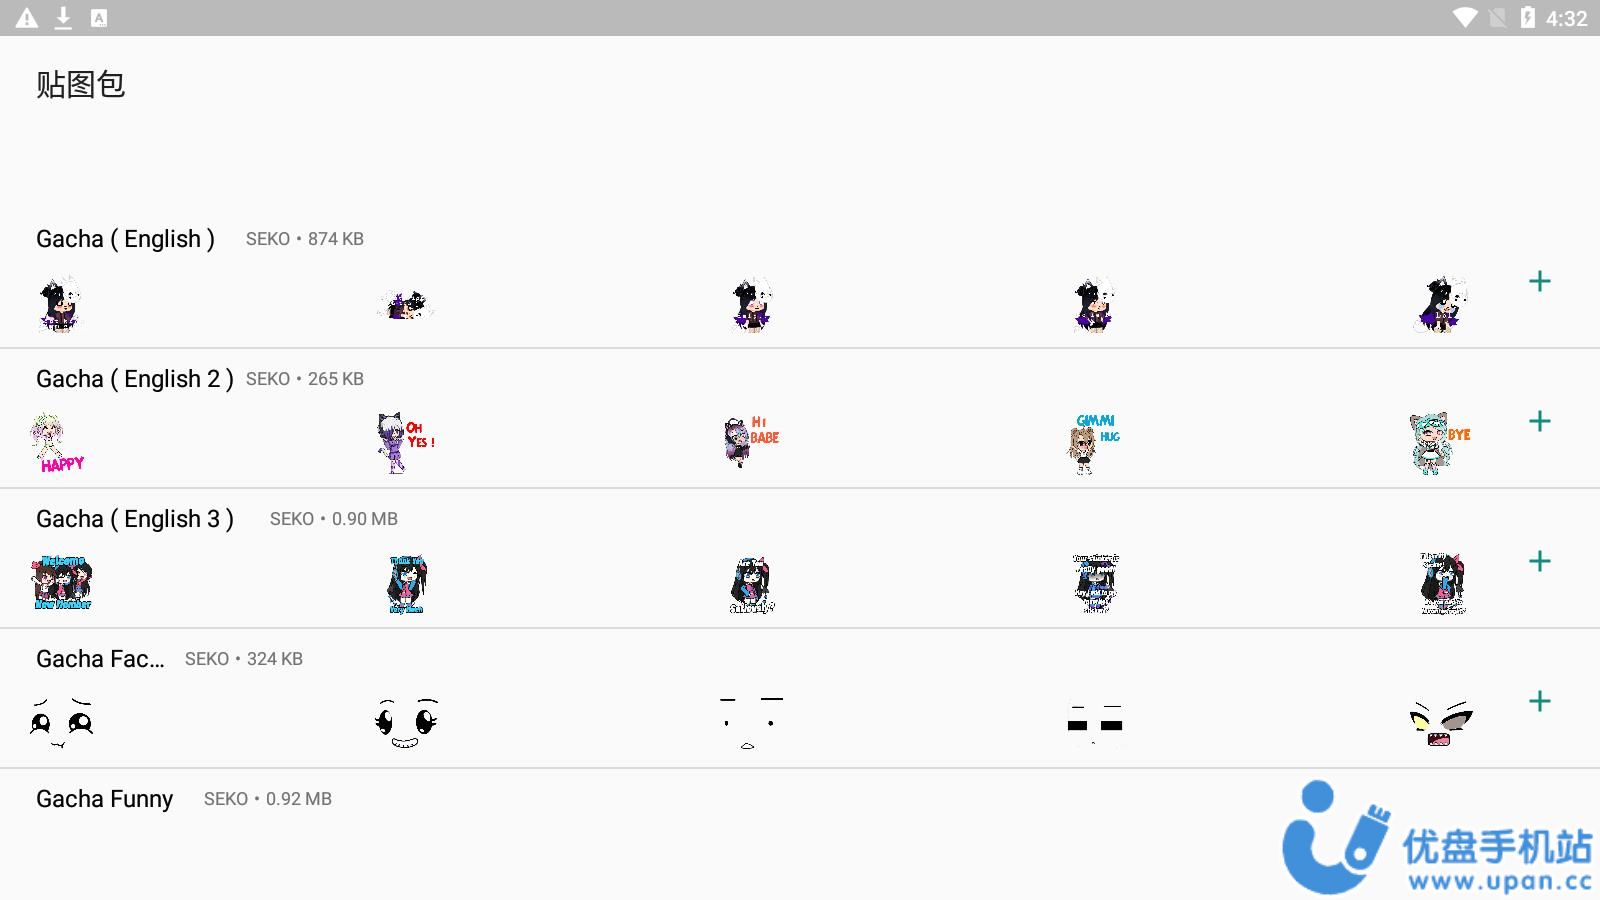The height and width of the screenshot is (900, 1600).
Task: Open the Gacha ( English 3 ) title
Action: pyautogui.click(x=135, y=519)
